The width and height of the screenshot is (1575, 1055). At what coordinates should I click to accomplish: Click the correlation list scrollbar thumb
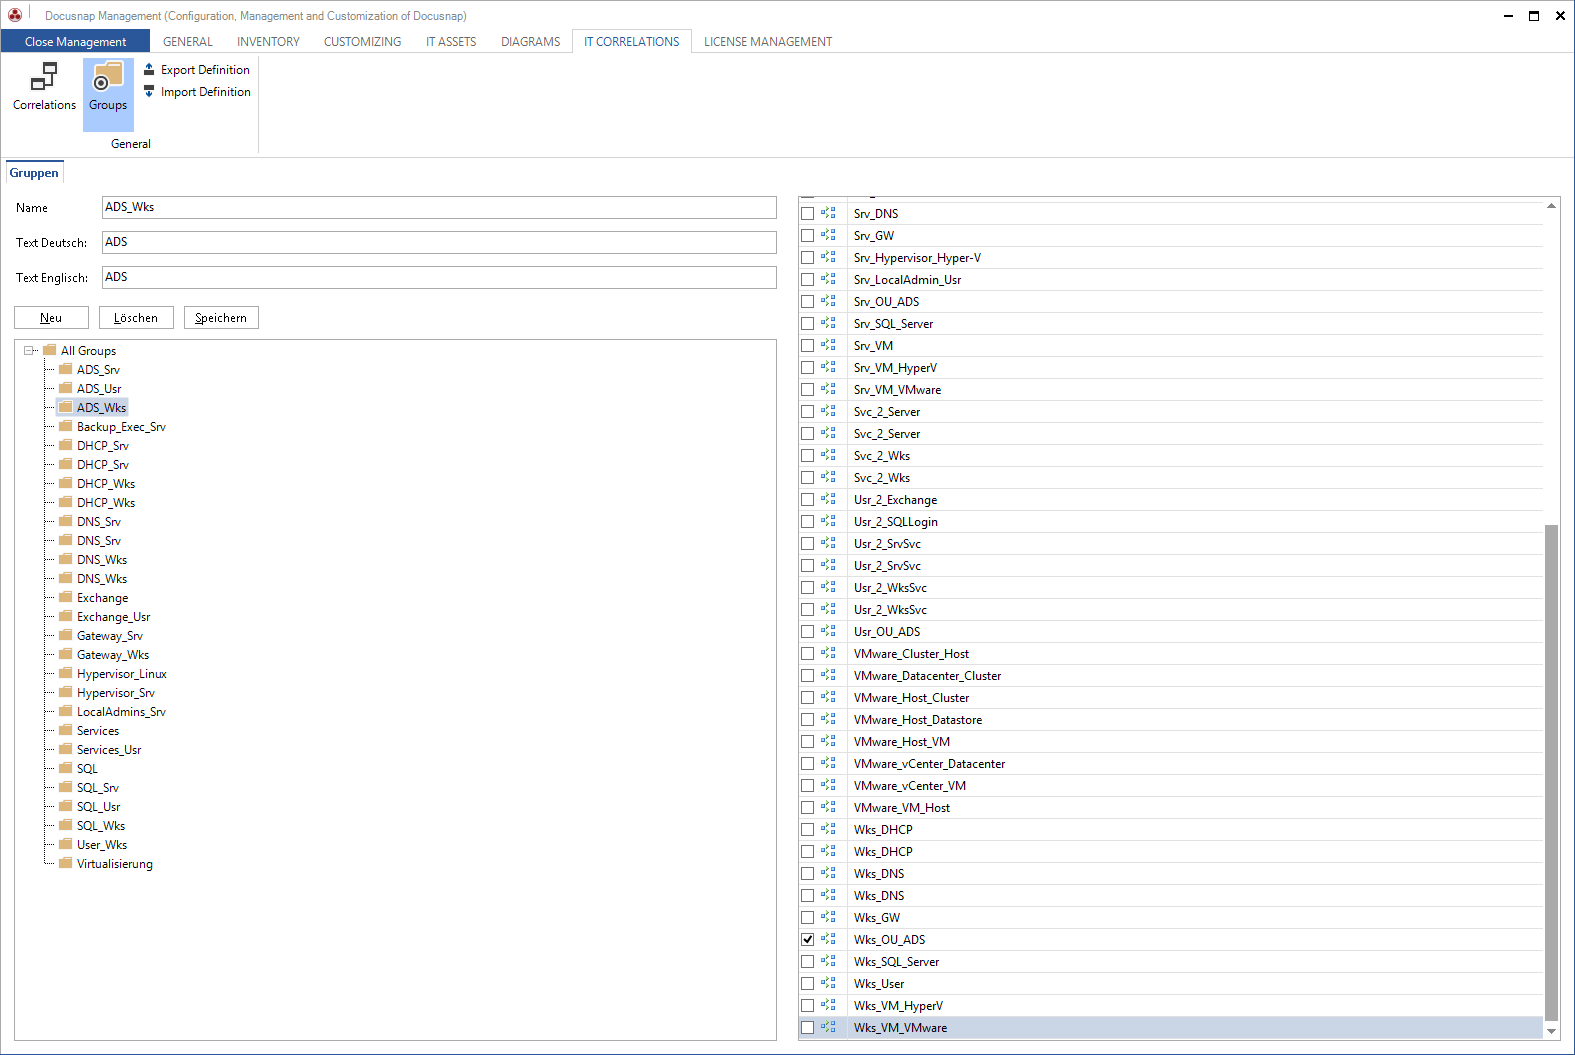pos(1551,771)
